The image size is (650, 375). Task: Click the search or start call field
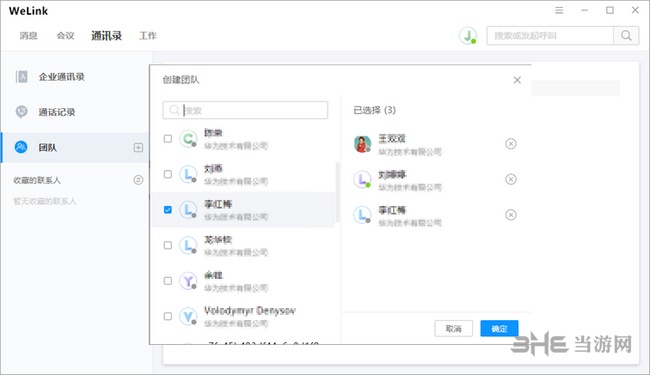click(x=550, y=36)
